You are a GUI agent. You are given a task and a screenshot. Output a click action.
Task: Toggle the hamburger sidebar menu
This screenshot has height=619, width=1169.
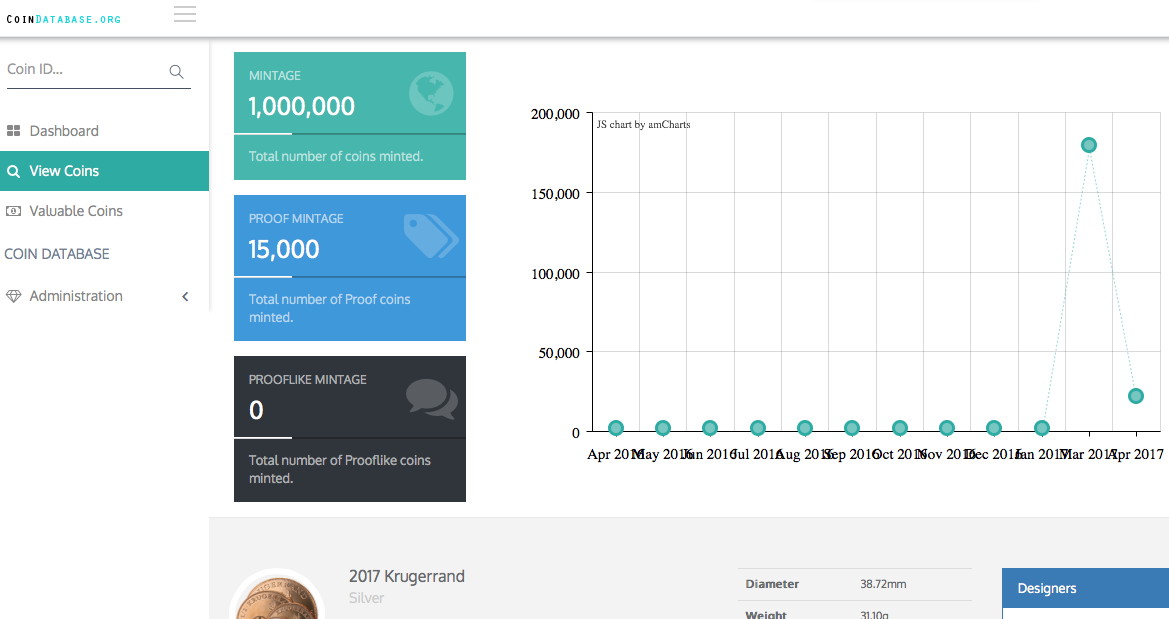[x=184, y=14]
